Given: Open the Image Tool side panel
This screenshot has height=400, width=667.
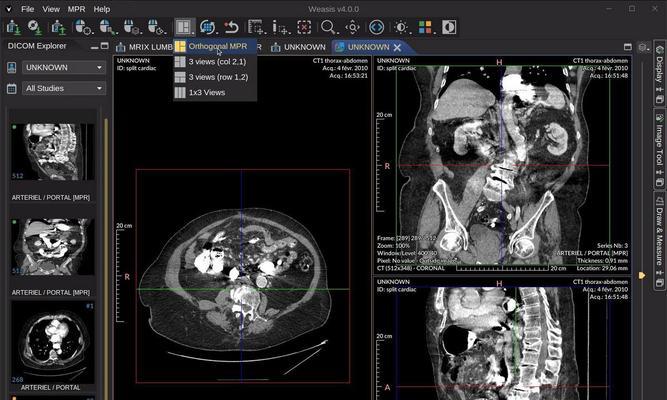Looking at the screenshot, I should pos(659,148).
